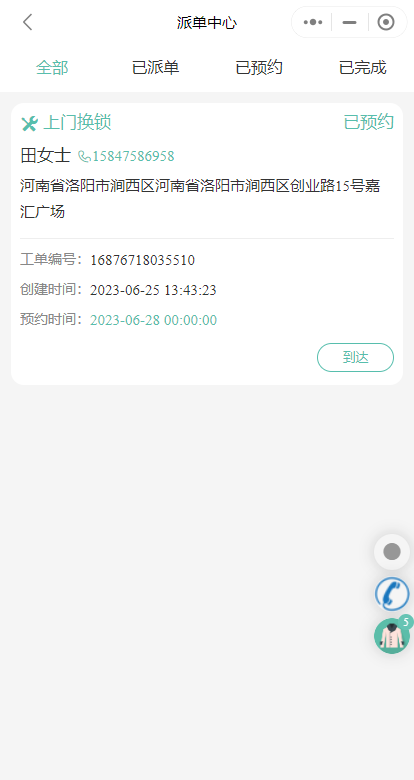The height and width of the screenshot is (780, 414).
Task: Switch to the 已派单 tab
Action: (x=155, y=68)
